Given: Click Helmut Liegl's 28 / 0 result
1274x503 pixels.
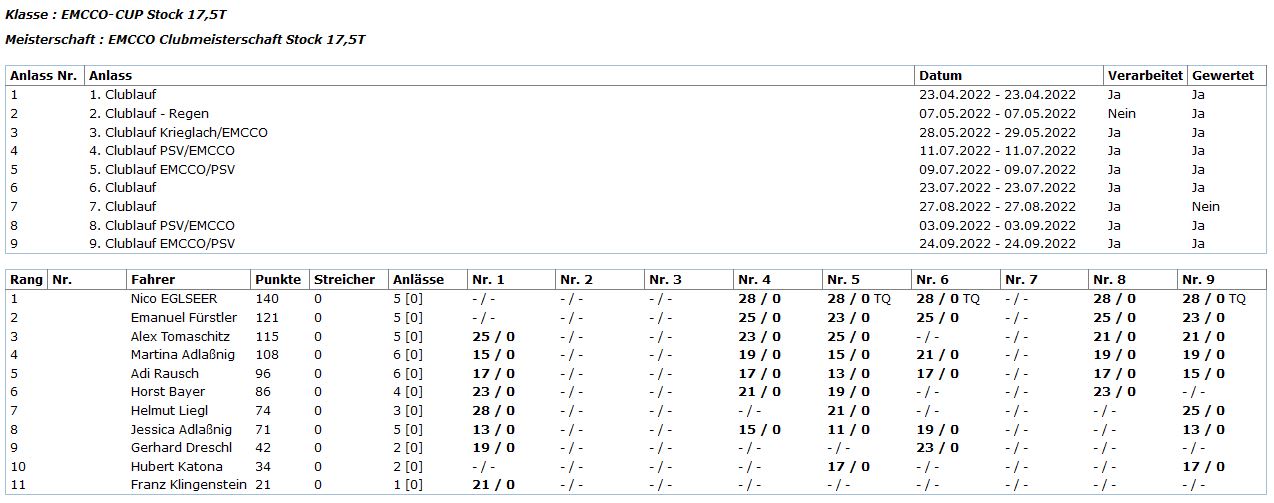Looking at the screenshot, I should coord(493,410).
